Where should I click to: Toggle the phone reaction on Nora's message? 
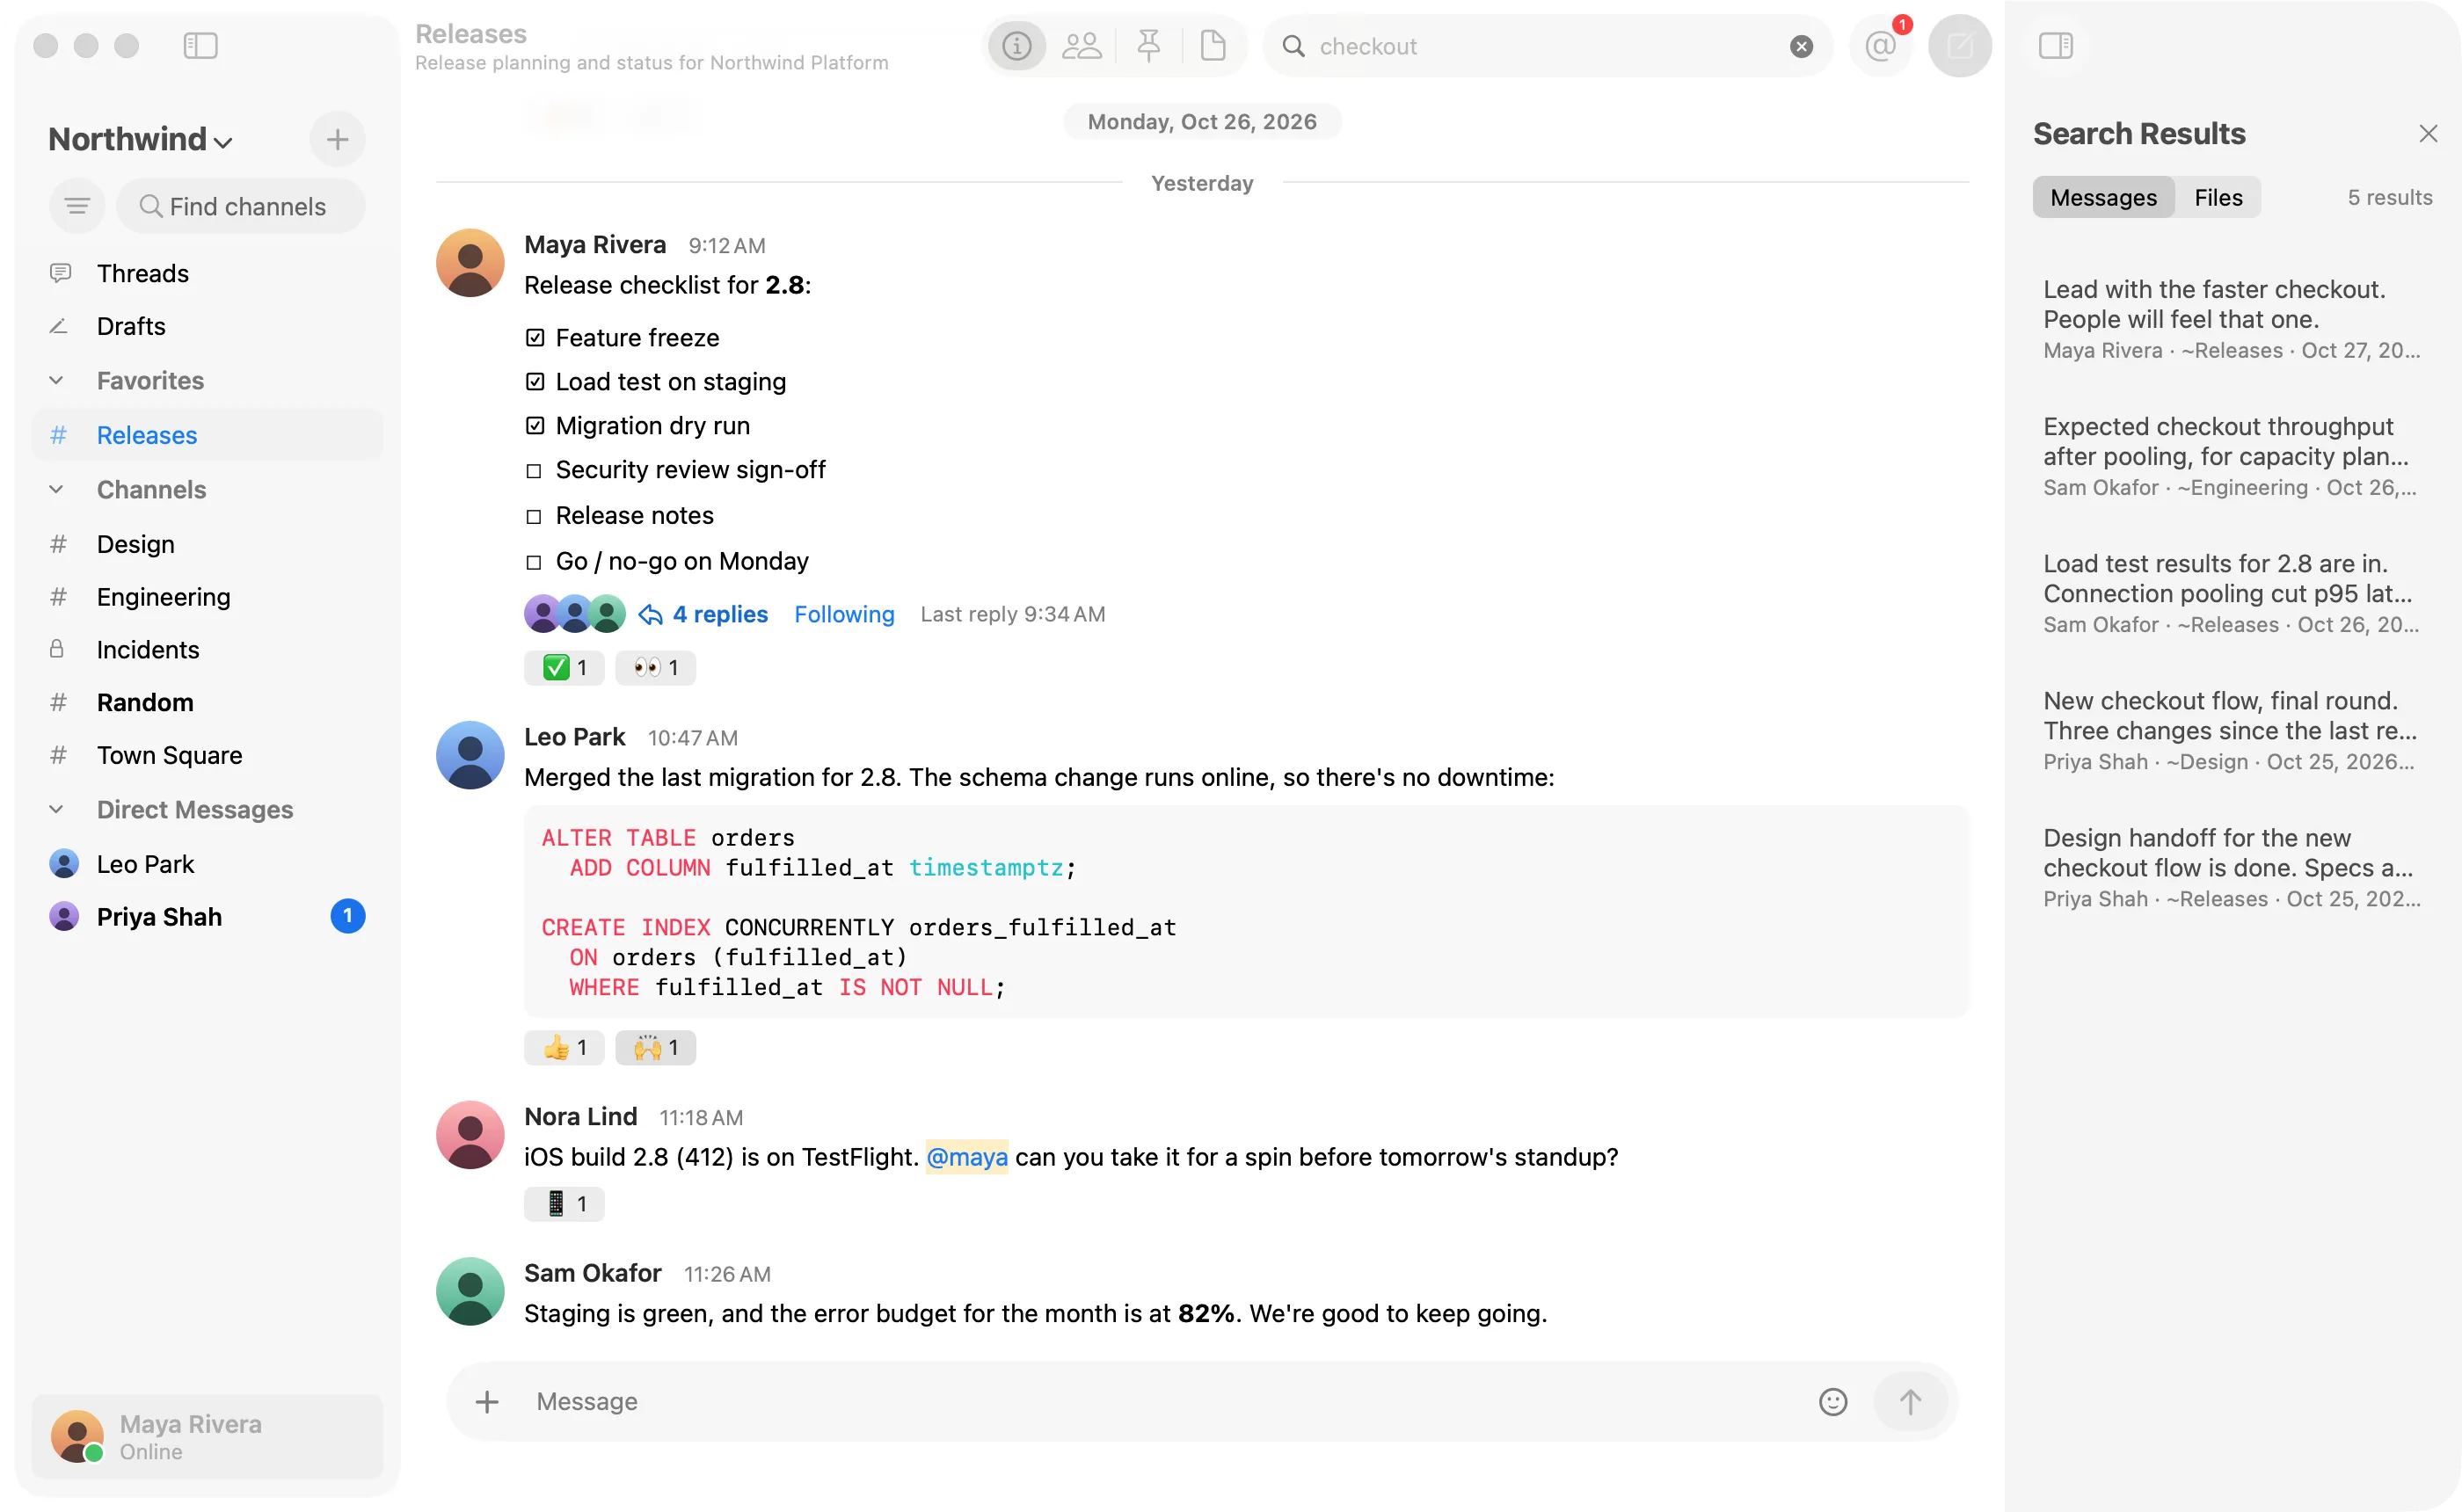(x=564, y=1204)
